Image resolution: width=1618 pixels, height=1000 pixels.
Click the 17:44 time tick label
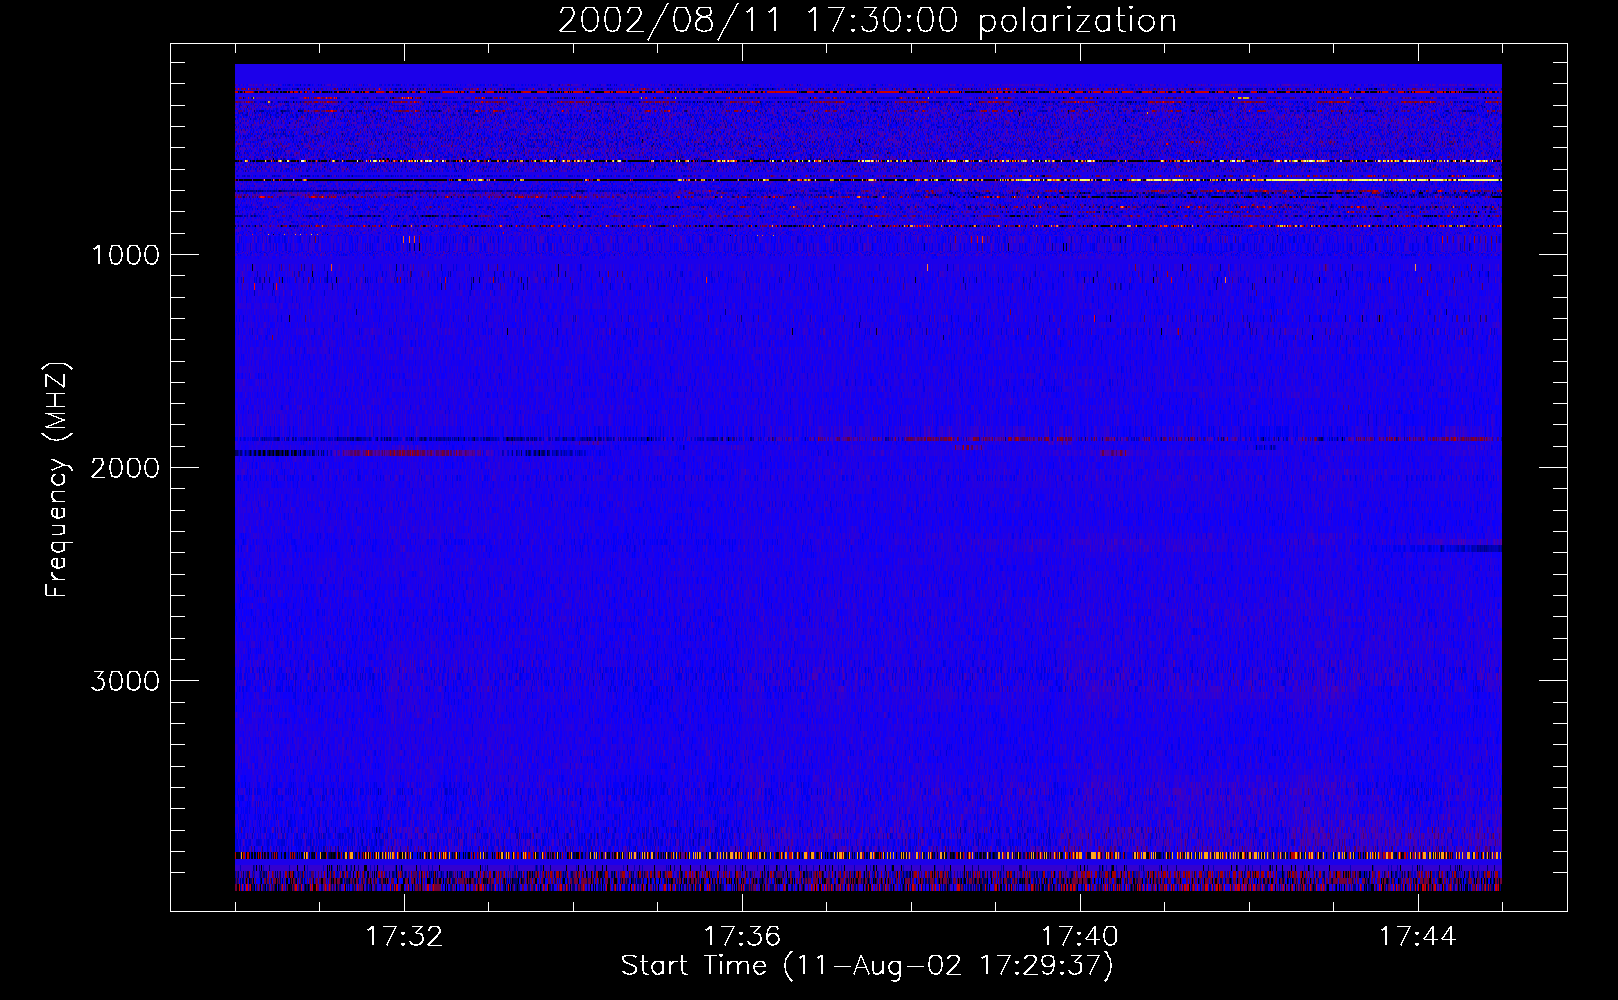1418,937
